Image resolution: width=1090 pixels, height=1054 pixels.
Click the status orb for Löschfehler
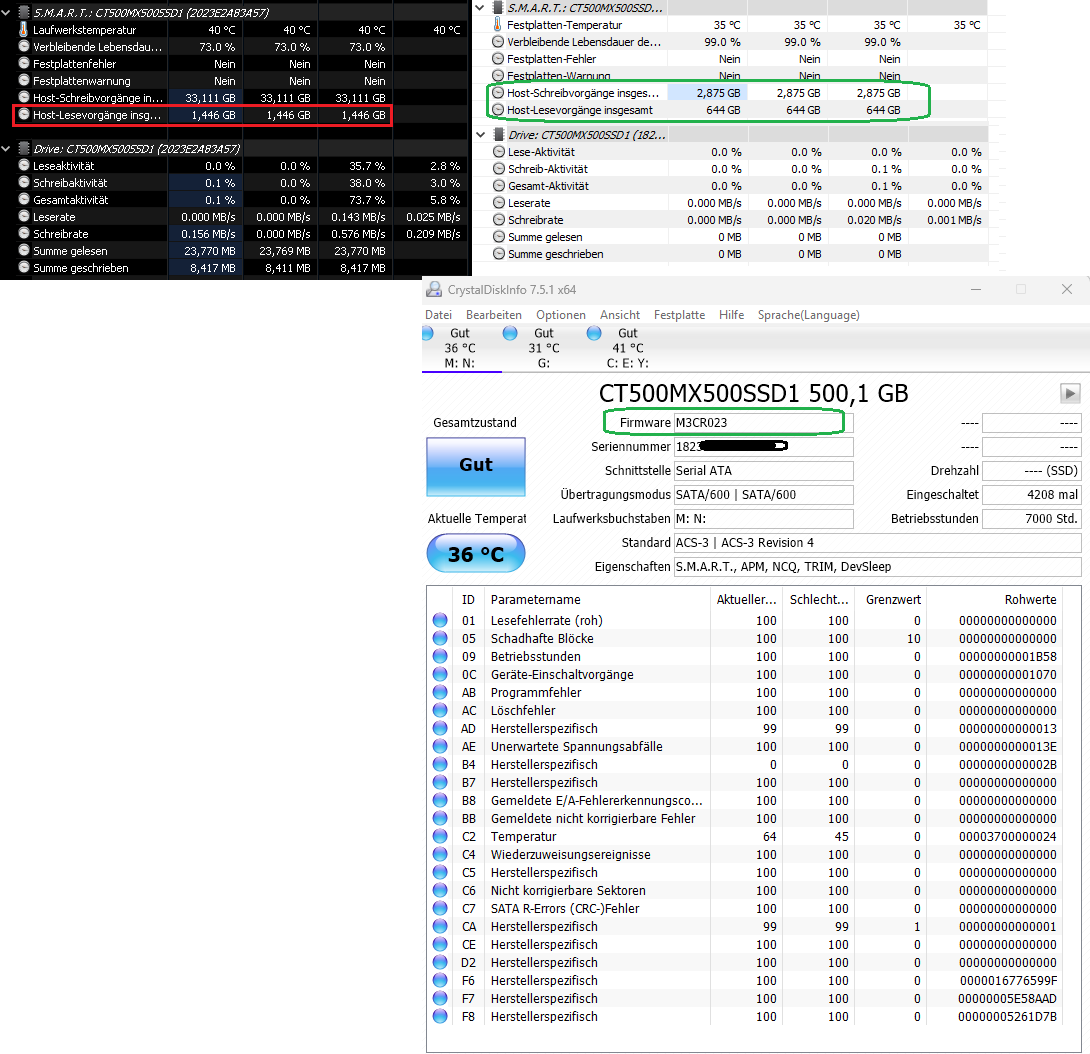point(440,711)
